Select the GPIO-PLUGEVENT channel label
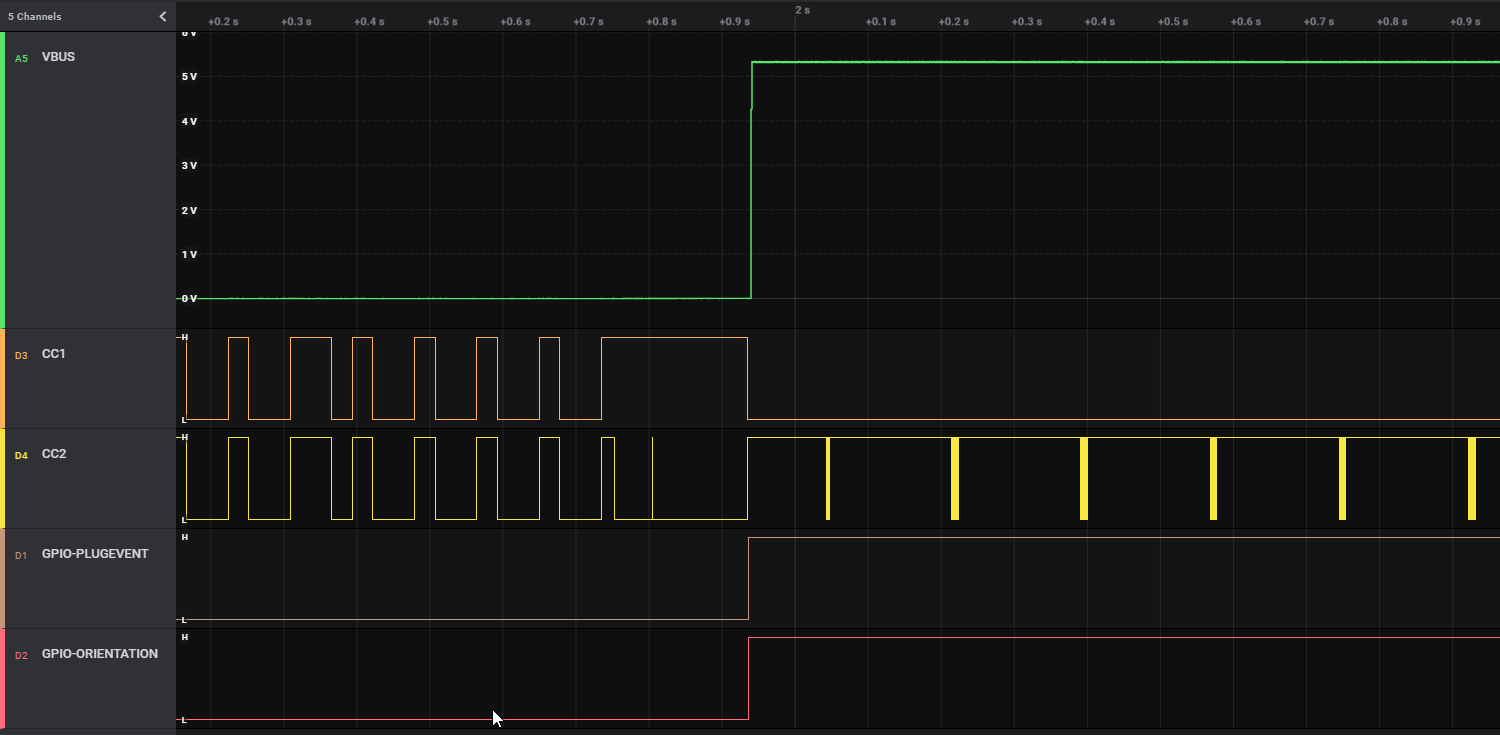1500x735 pixels. [x=95, y=554]
